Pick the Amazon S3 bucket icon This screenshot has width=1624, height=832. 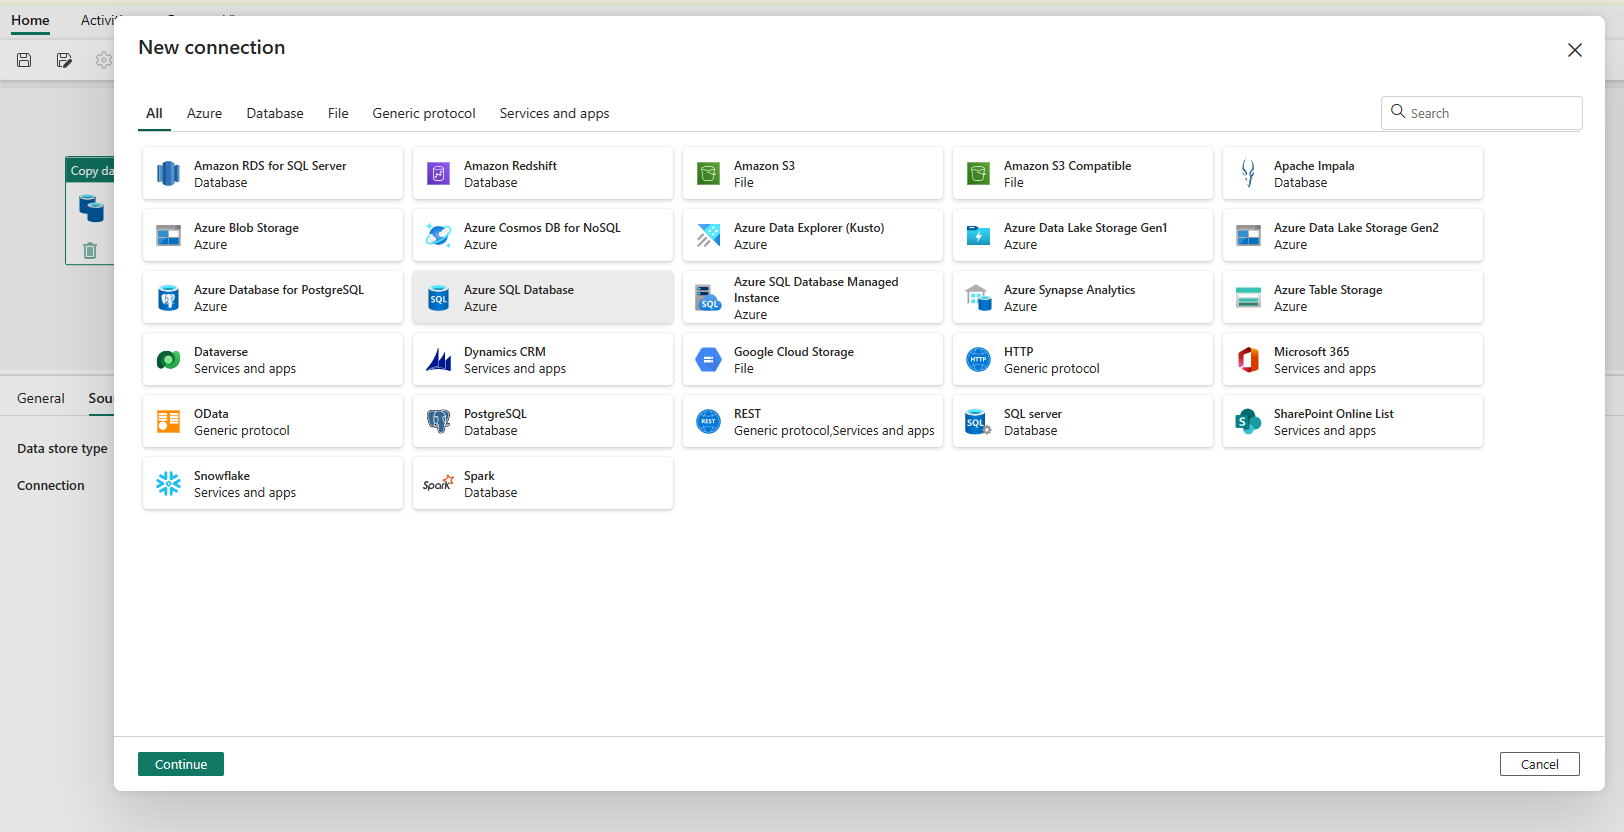click(x=708, y=174)
